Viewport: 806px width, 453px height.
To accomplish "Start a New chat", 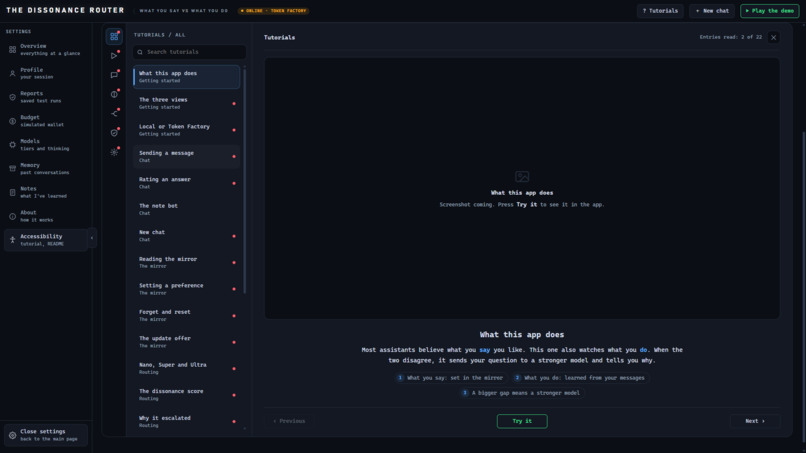I will (712, 11).
